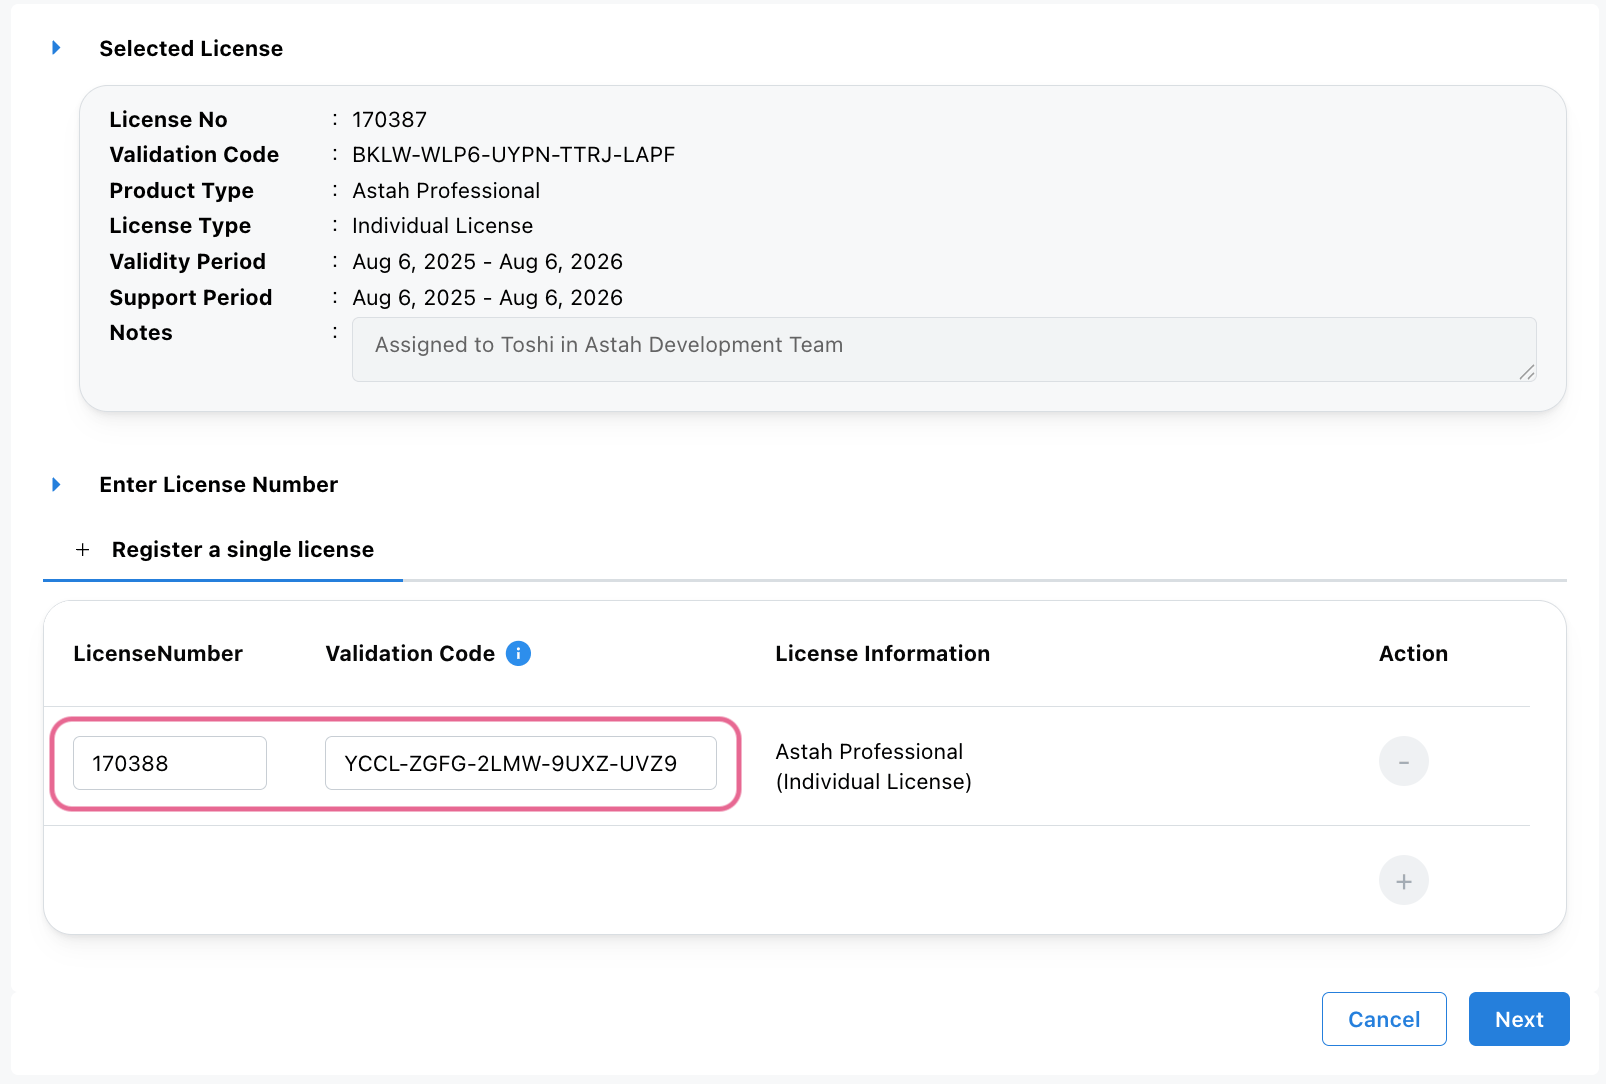
Task: Click the Notes text area
Action: [x=944, y=349]
